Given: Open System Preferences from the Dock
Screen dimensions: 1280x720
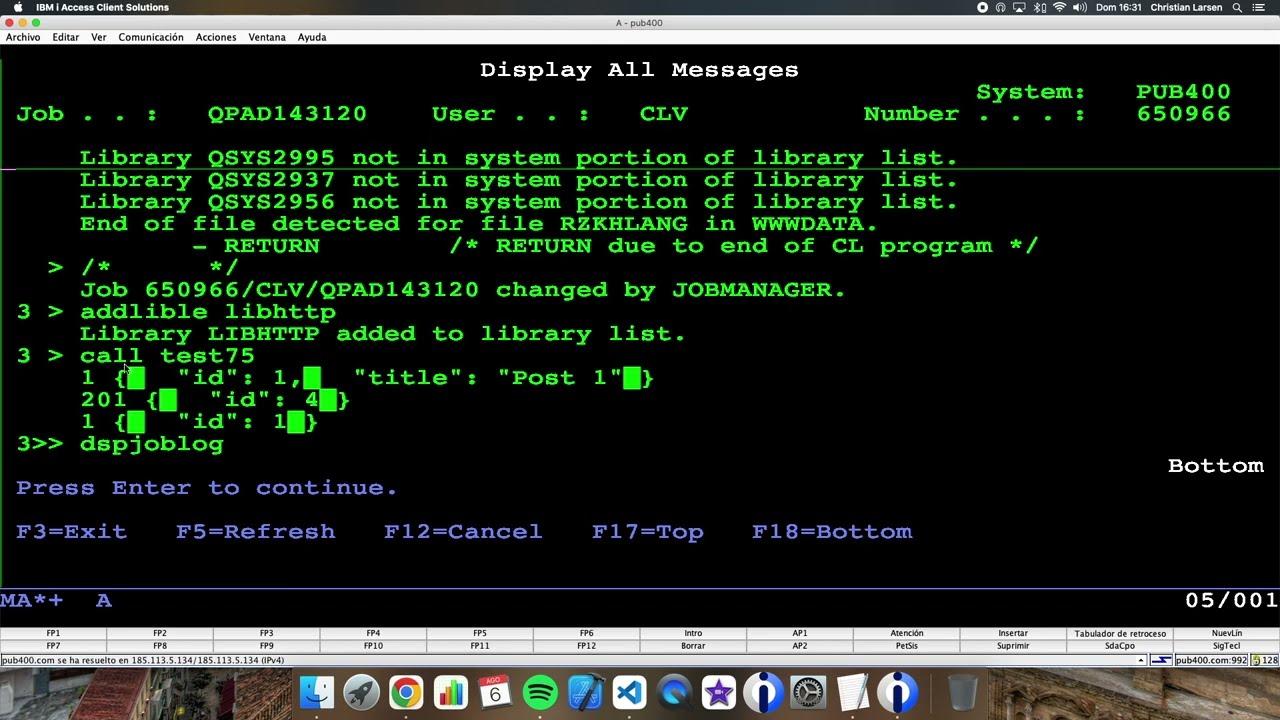Looking at the screenshot, I should [x=808, y=692].
